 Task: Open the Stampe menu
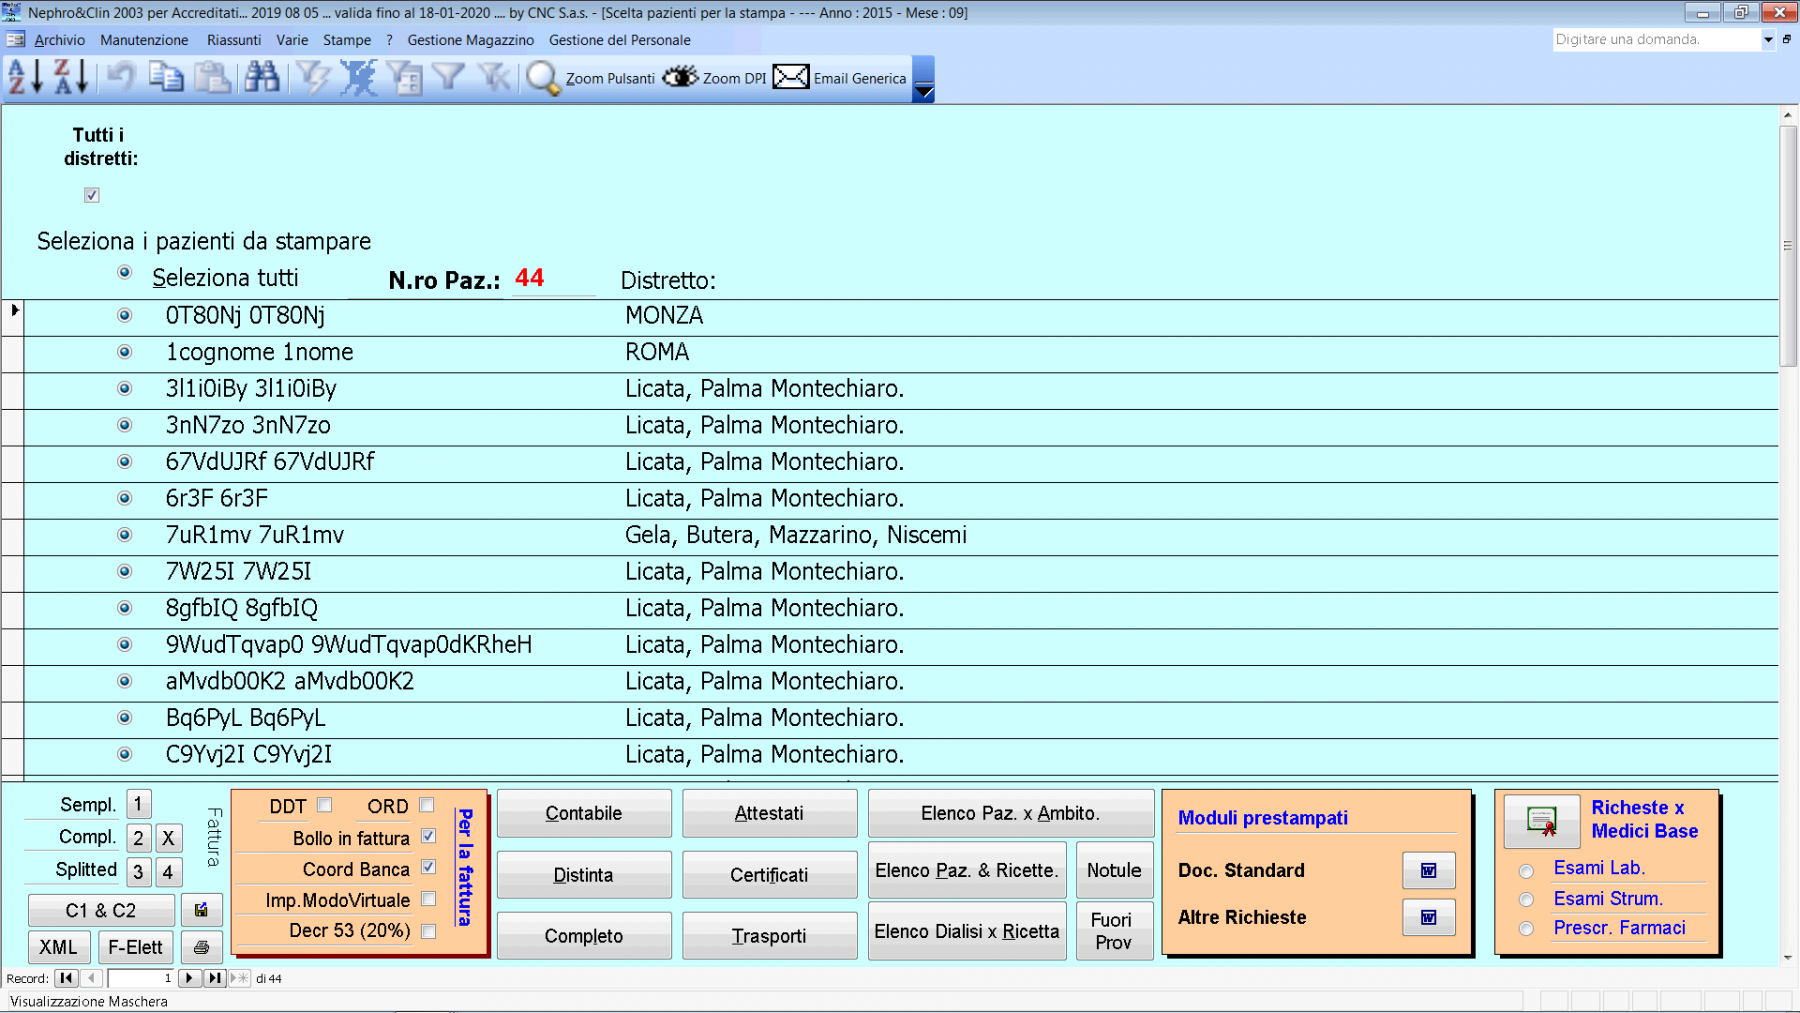pyautogui.click(x=347, y=40)
